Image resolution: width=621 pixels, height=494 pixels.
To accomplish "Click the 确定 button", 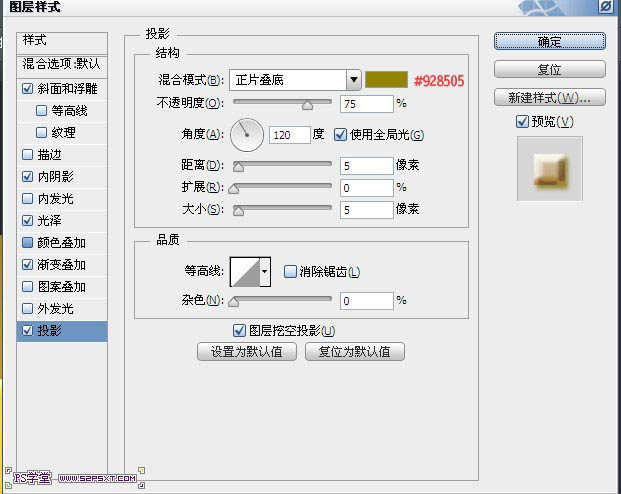I will pyautogui.click(x=549, y=42).
